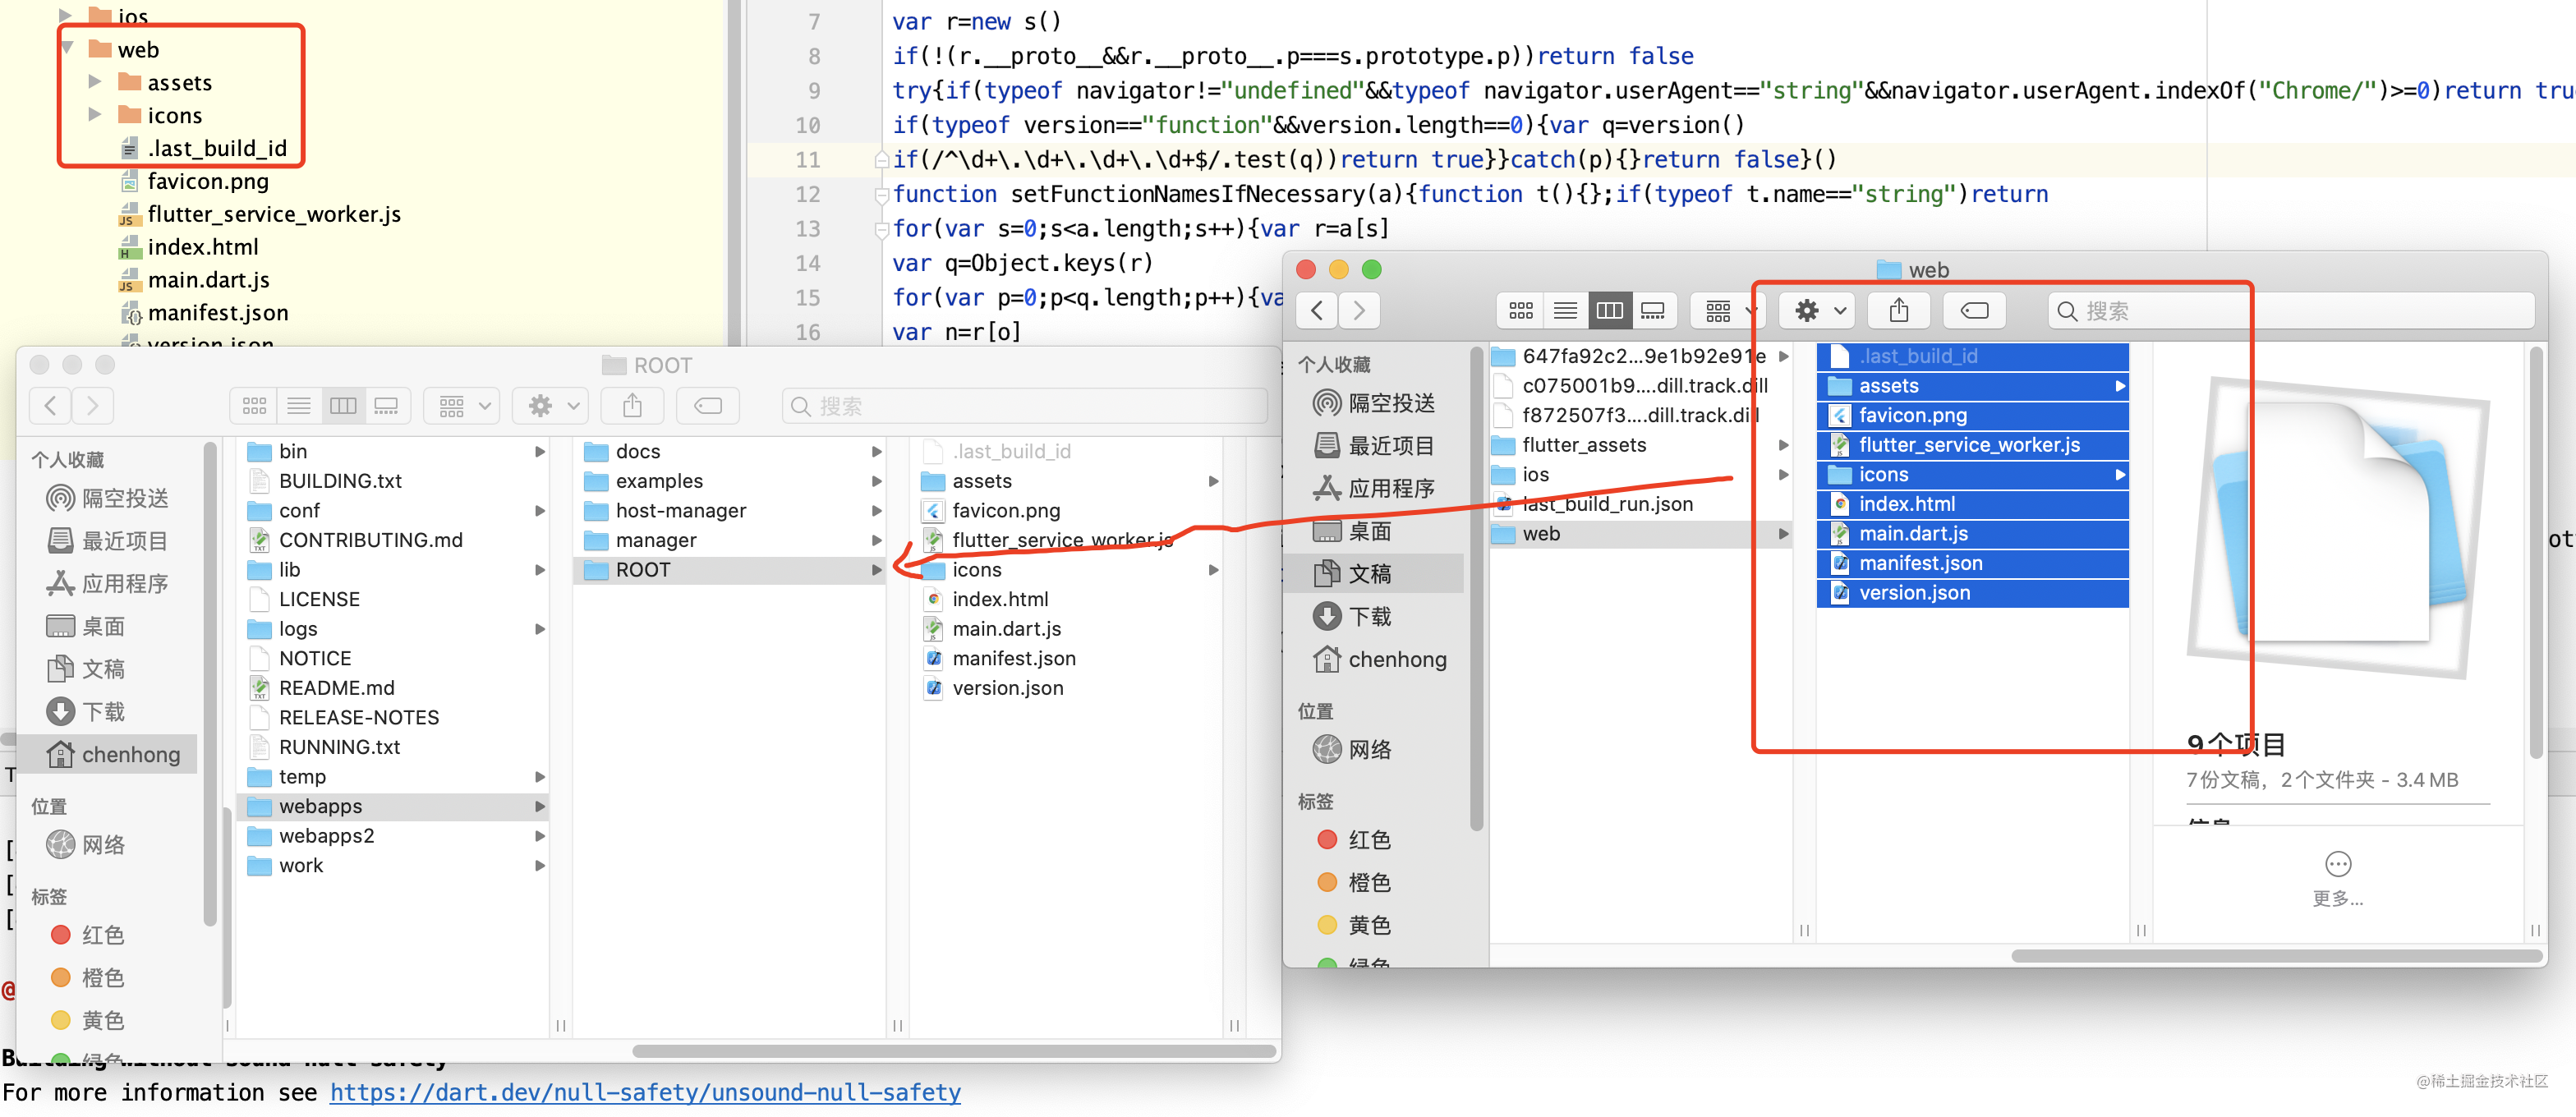Switch ROOT Finder window to column view

[342, 406]
